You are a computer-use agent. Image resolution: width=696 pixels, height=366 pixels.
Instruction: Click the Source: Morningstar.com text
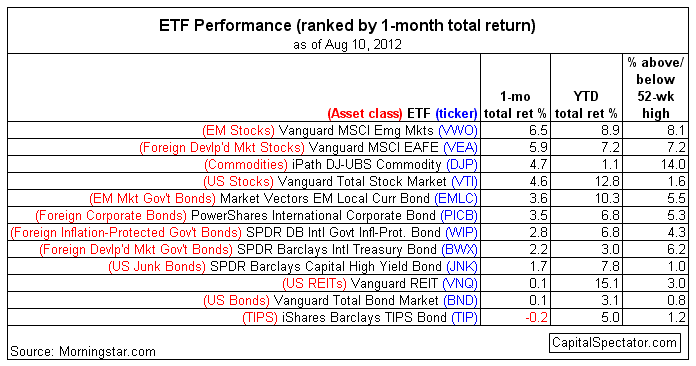[83, 352]
